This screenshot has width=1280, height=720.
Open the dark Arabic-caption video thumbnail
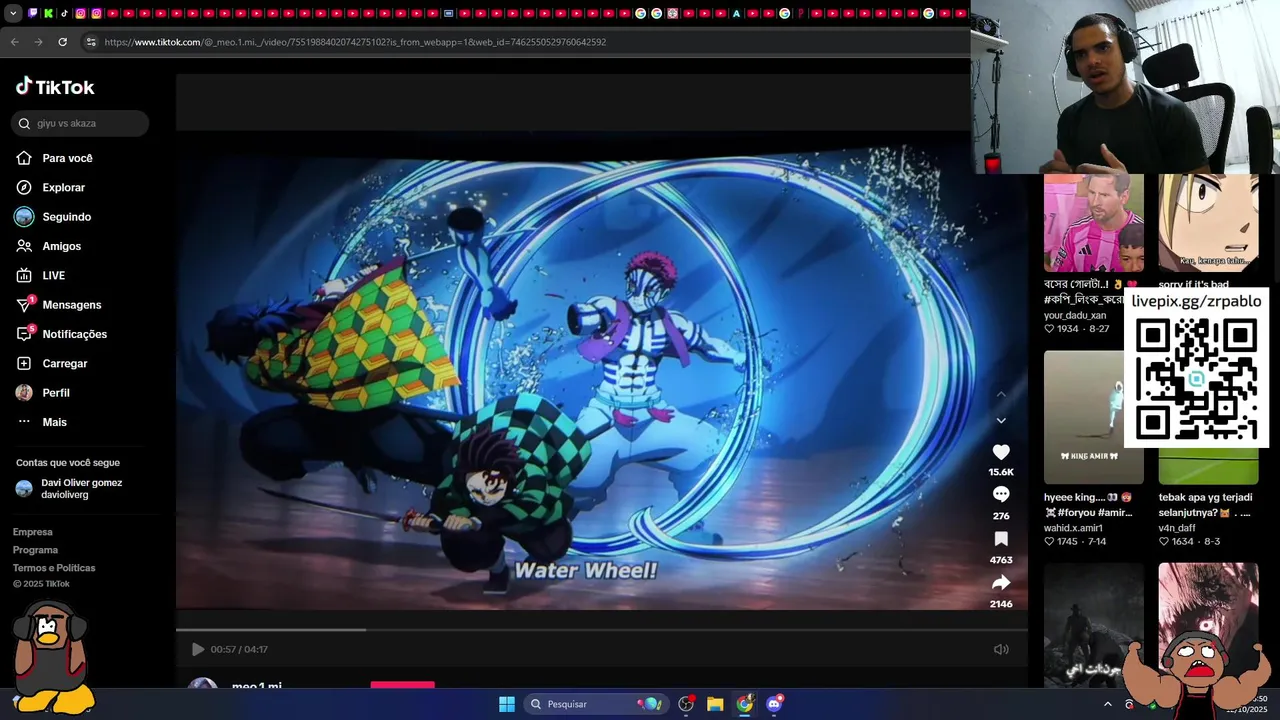coord(1094,625)
